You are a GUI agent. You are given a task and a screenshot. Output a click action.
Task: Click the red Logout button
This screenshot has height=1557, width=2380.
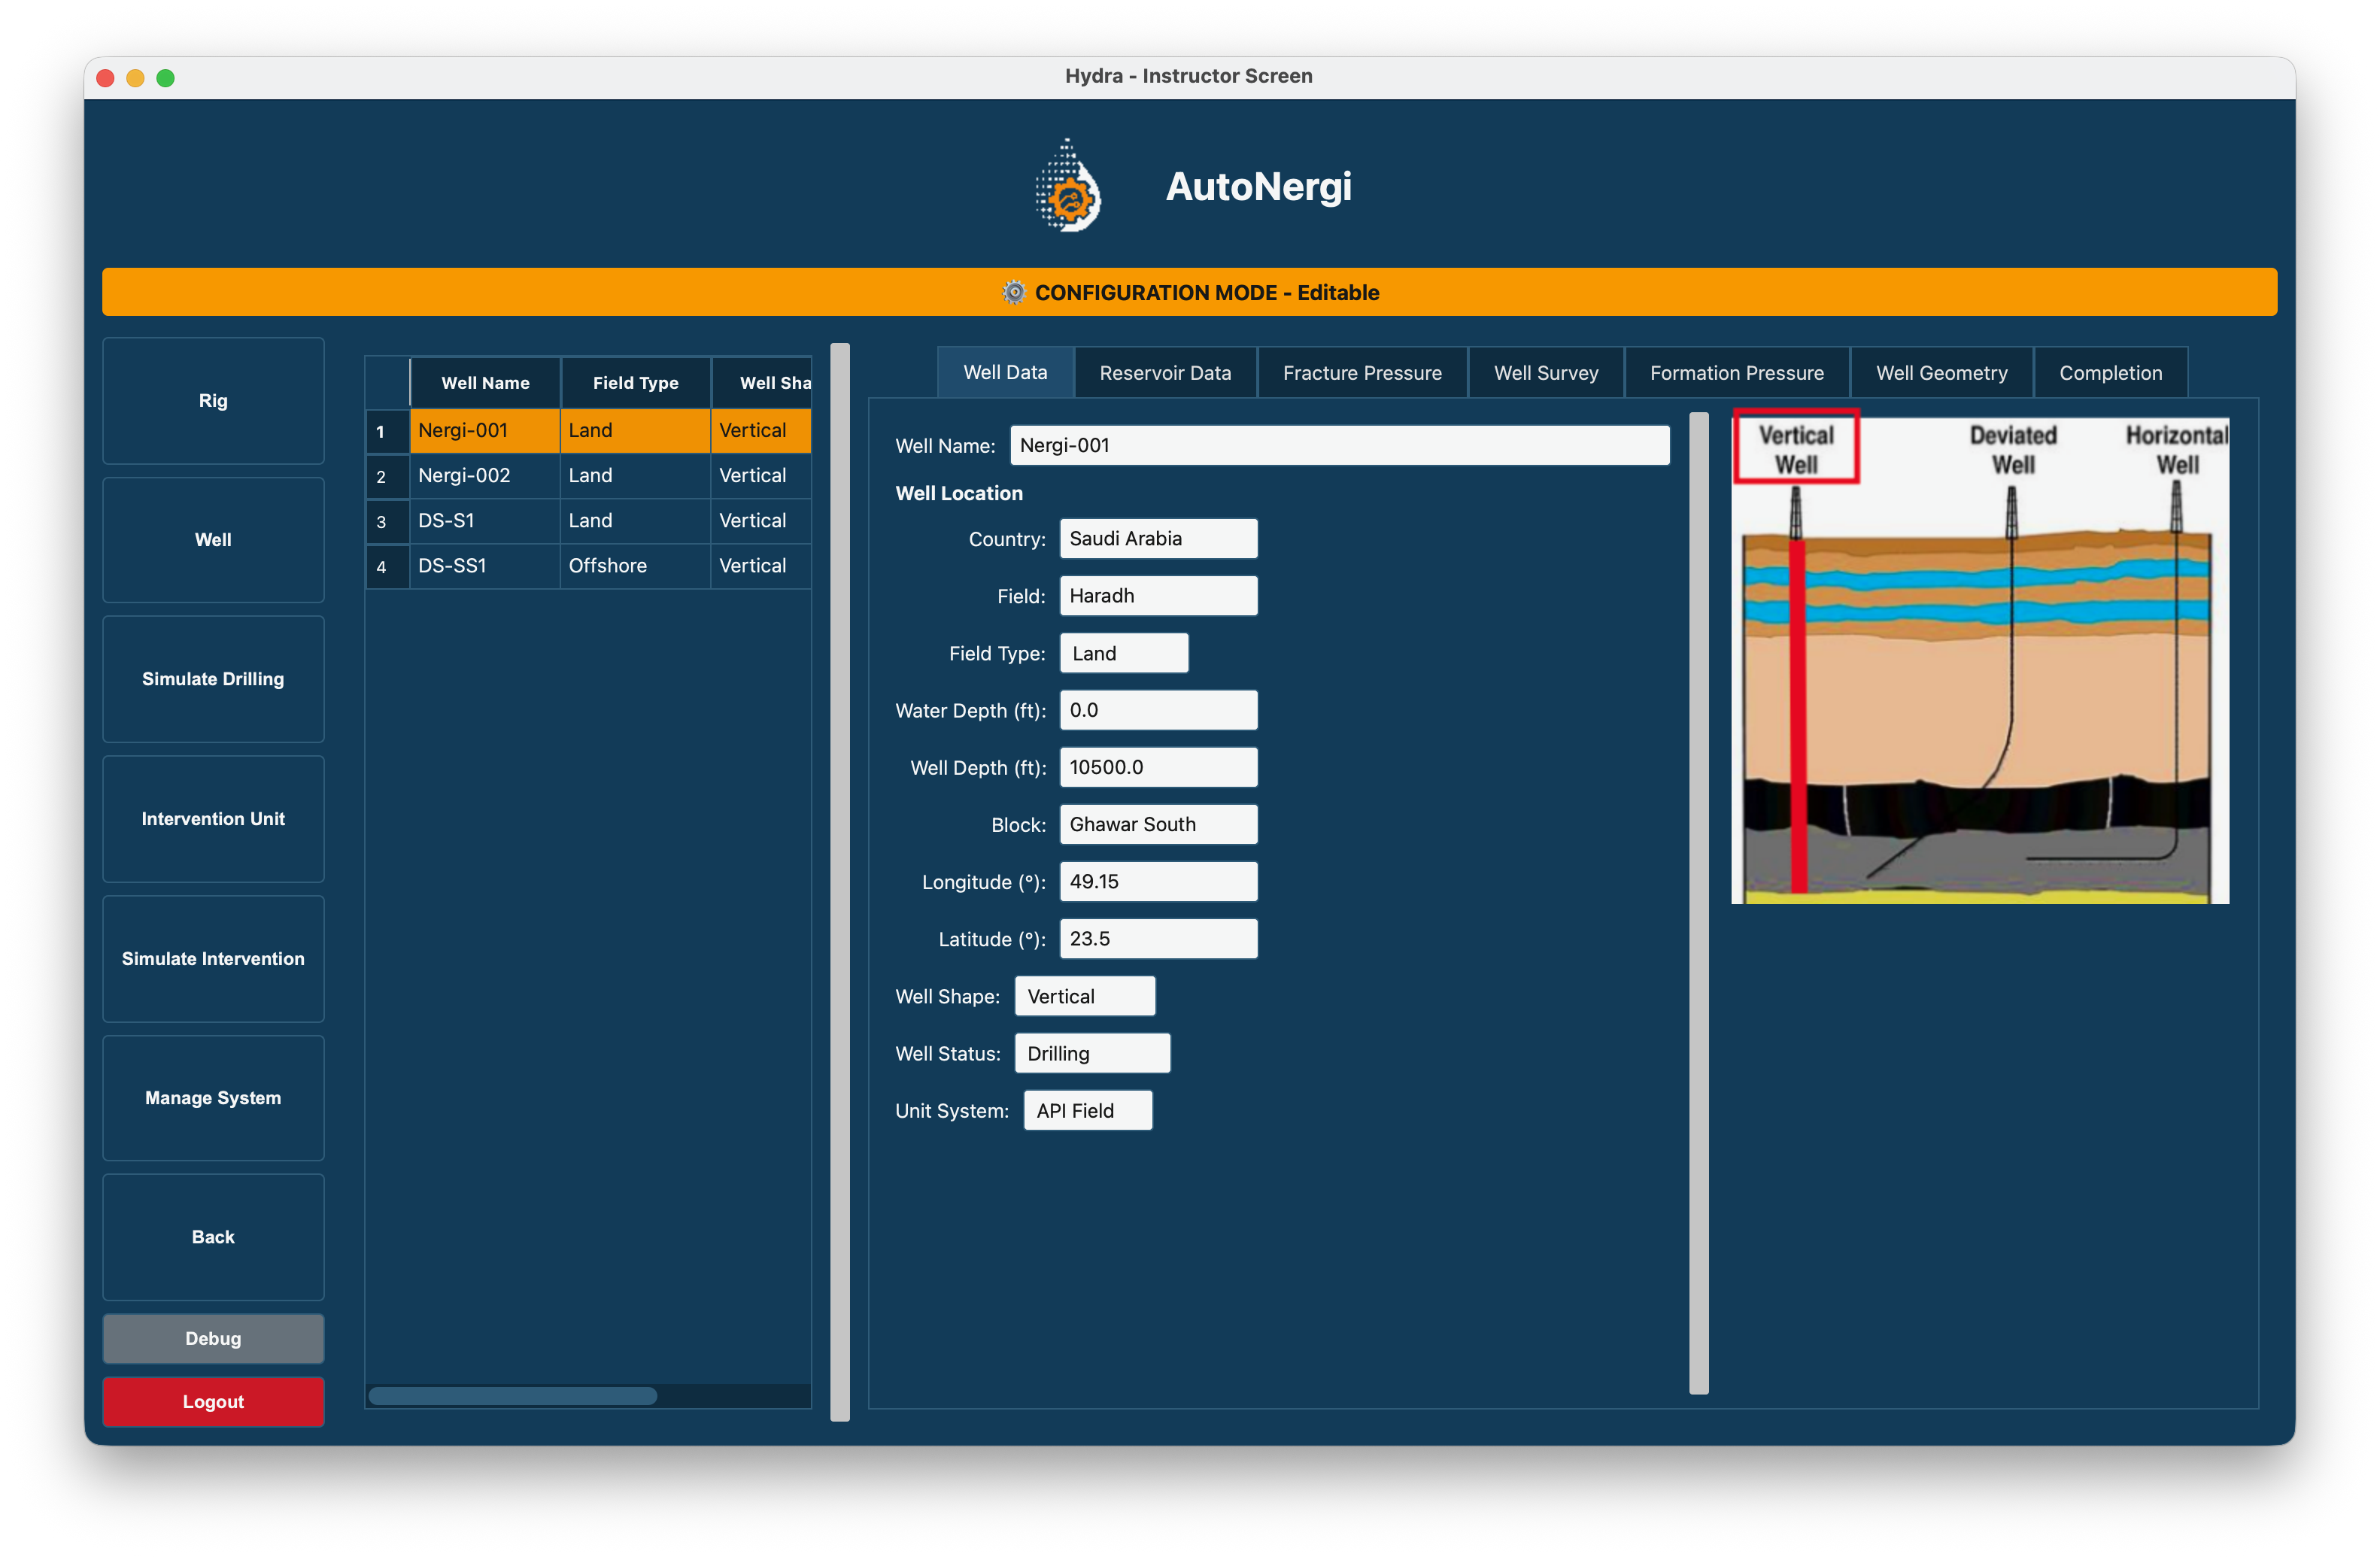[212, 1401]
